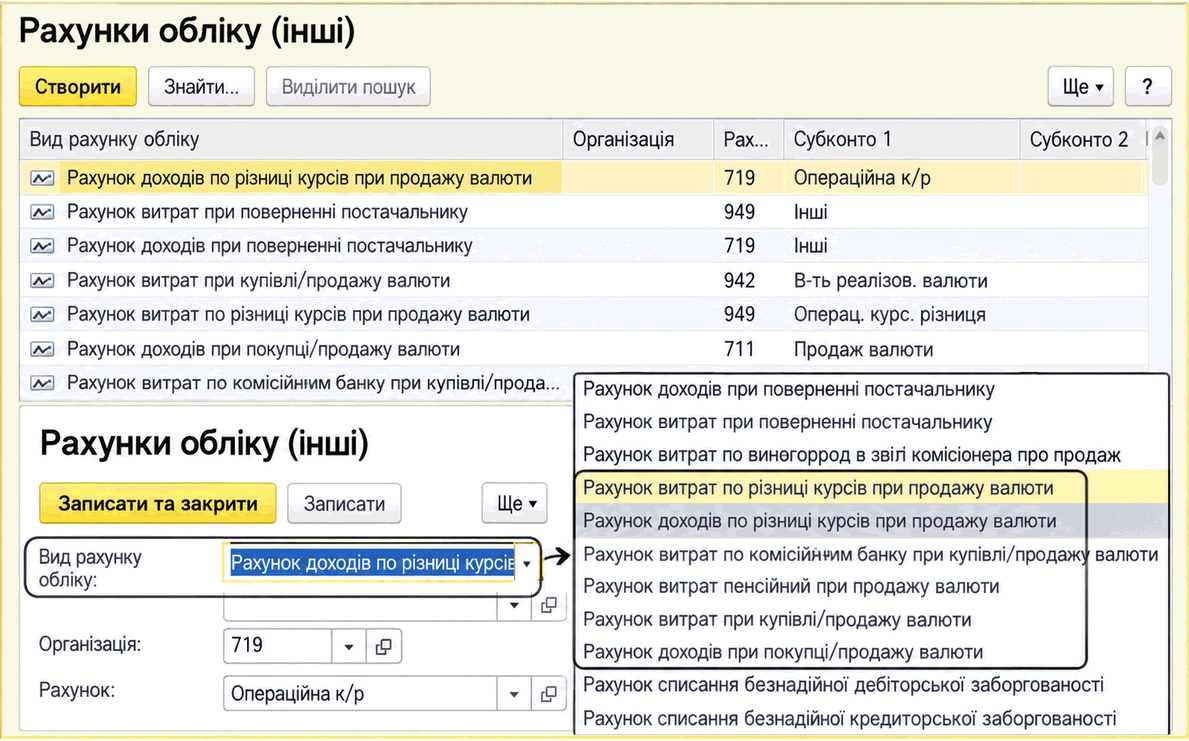Image resolution: width=1189 pixels, height=741 pixels.
Task: Click the icon of the highlighted table row with account 719 Операційна к/р
Action: point(42,178)
